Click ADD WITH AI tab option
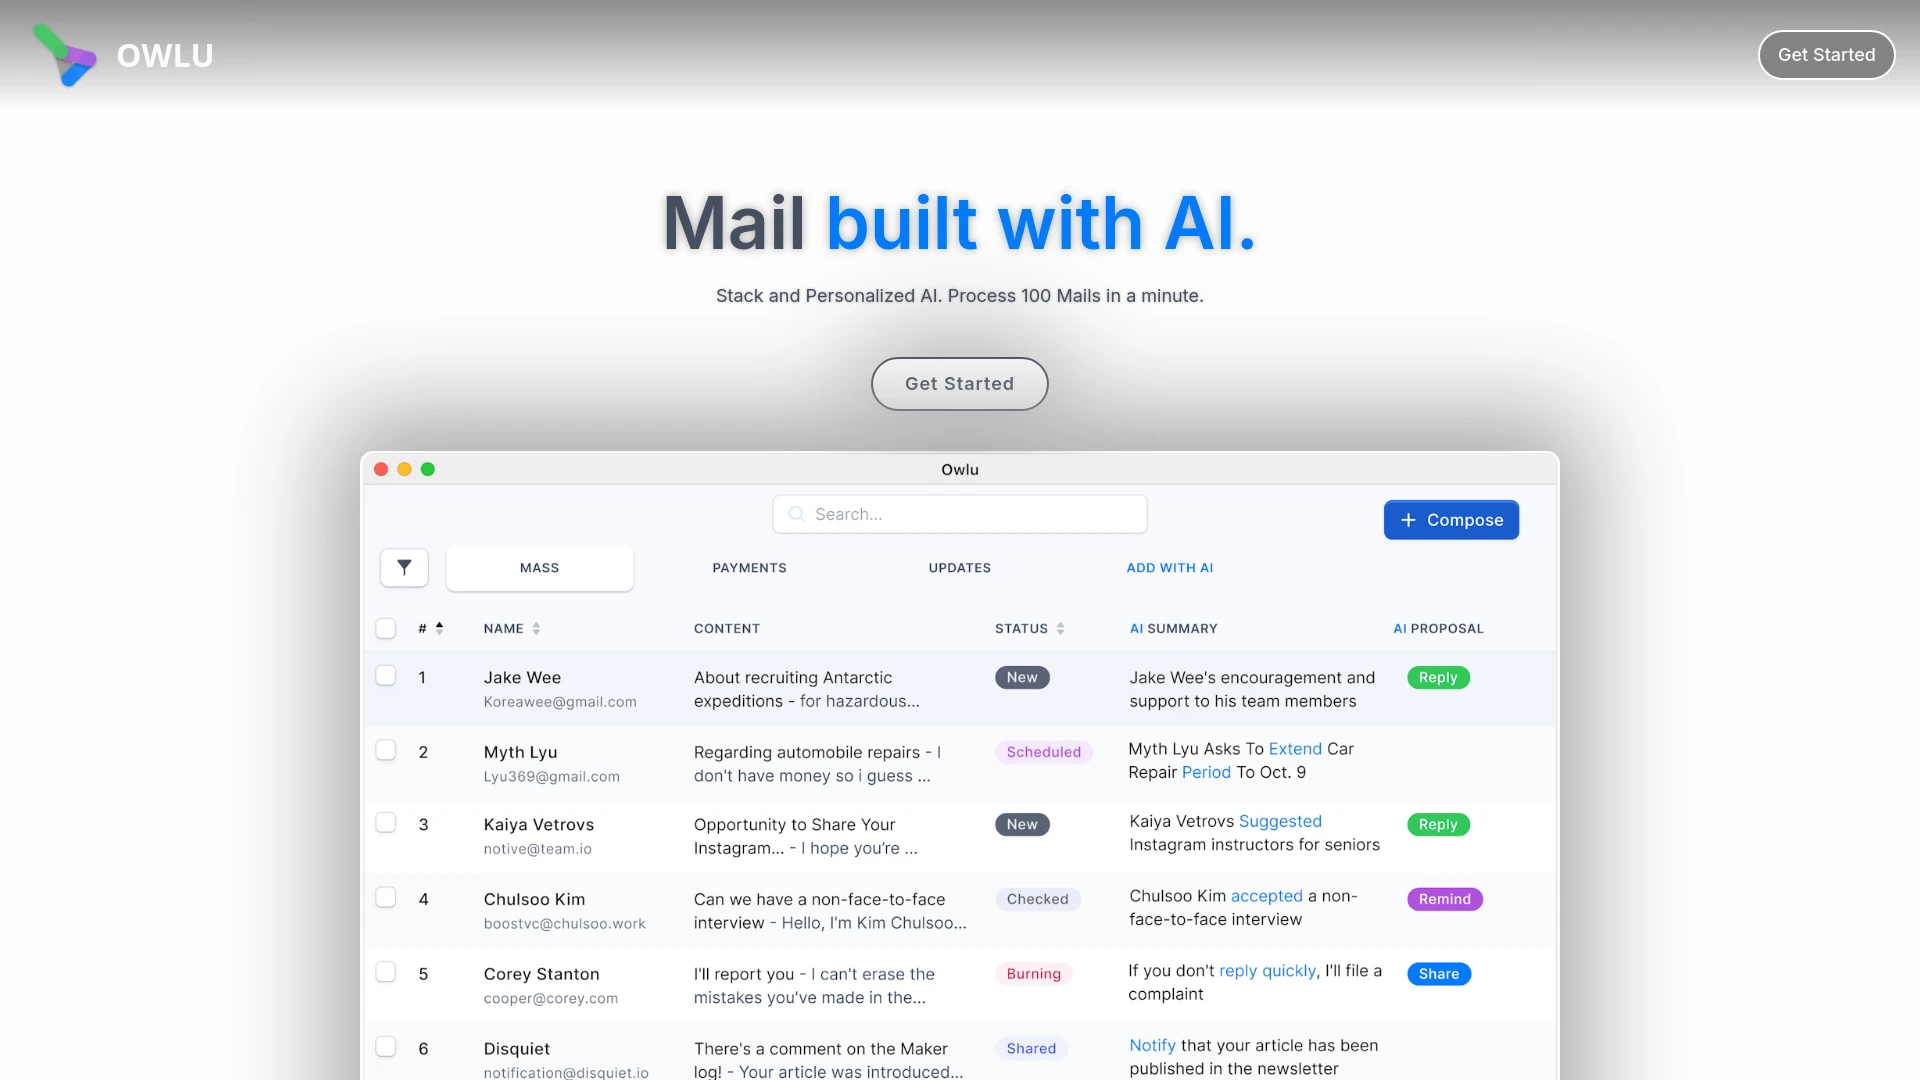1920x1080 pixels. point(1170,567)
